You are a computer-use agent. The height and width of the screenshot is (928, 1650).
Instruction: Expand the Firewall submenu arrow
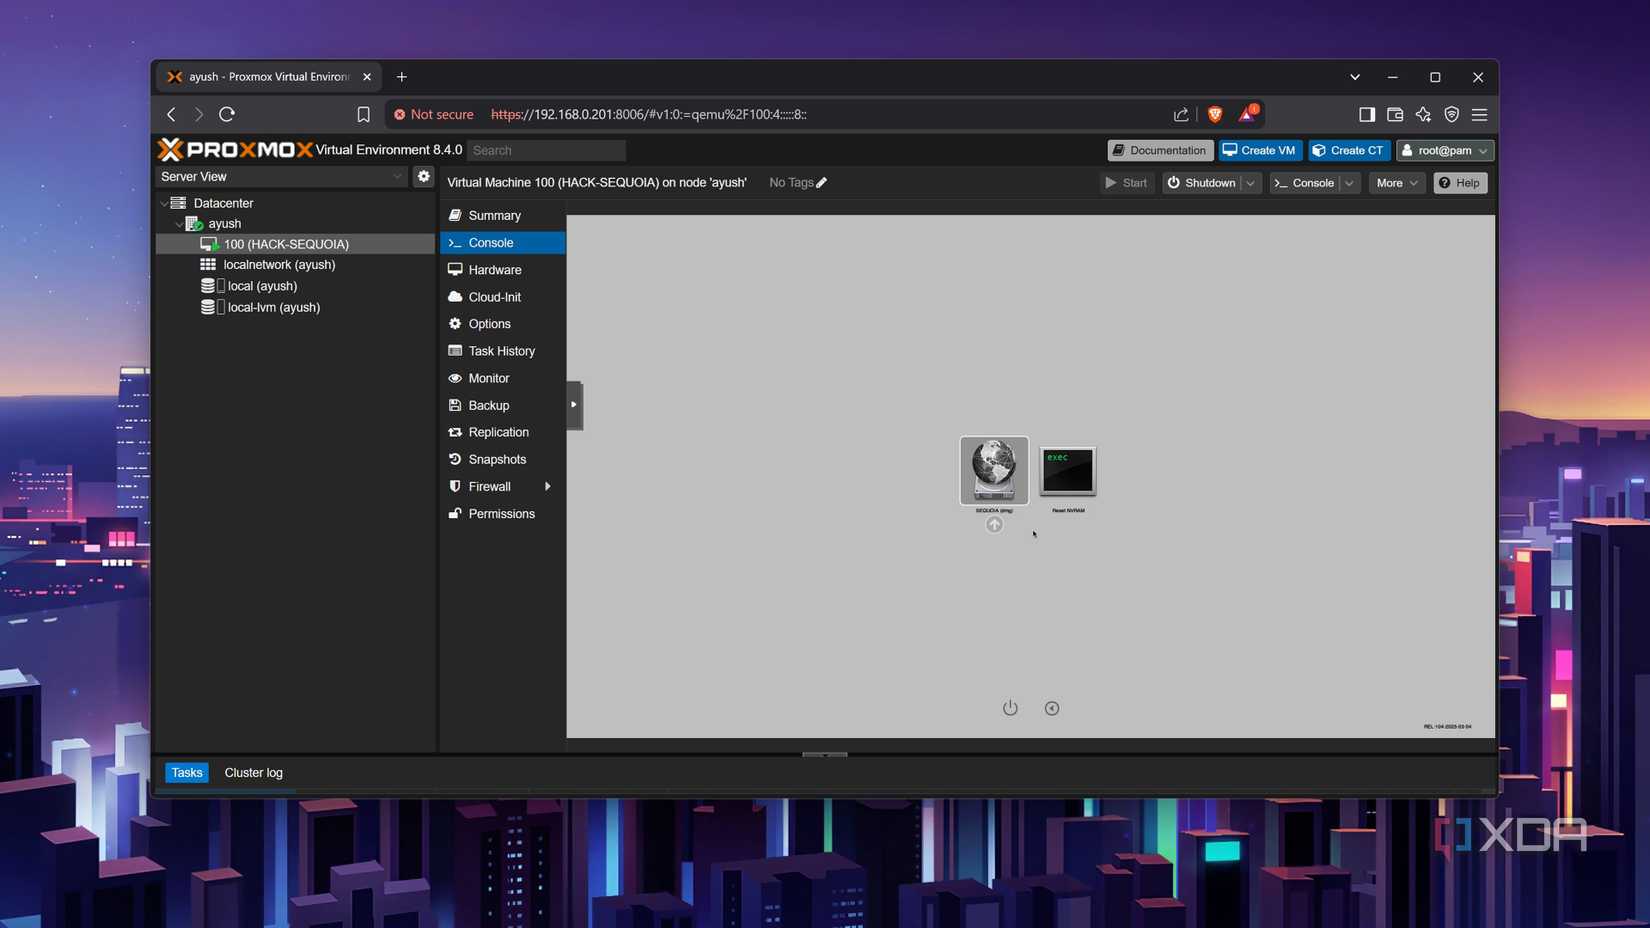coord(547,487)
